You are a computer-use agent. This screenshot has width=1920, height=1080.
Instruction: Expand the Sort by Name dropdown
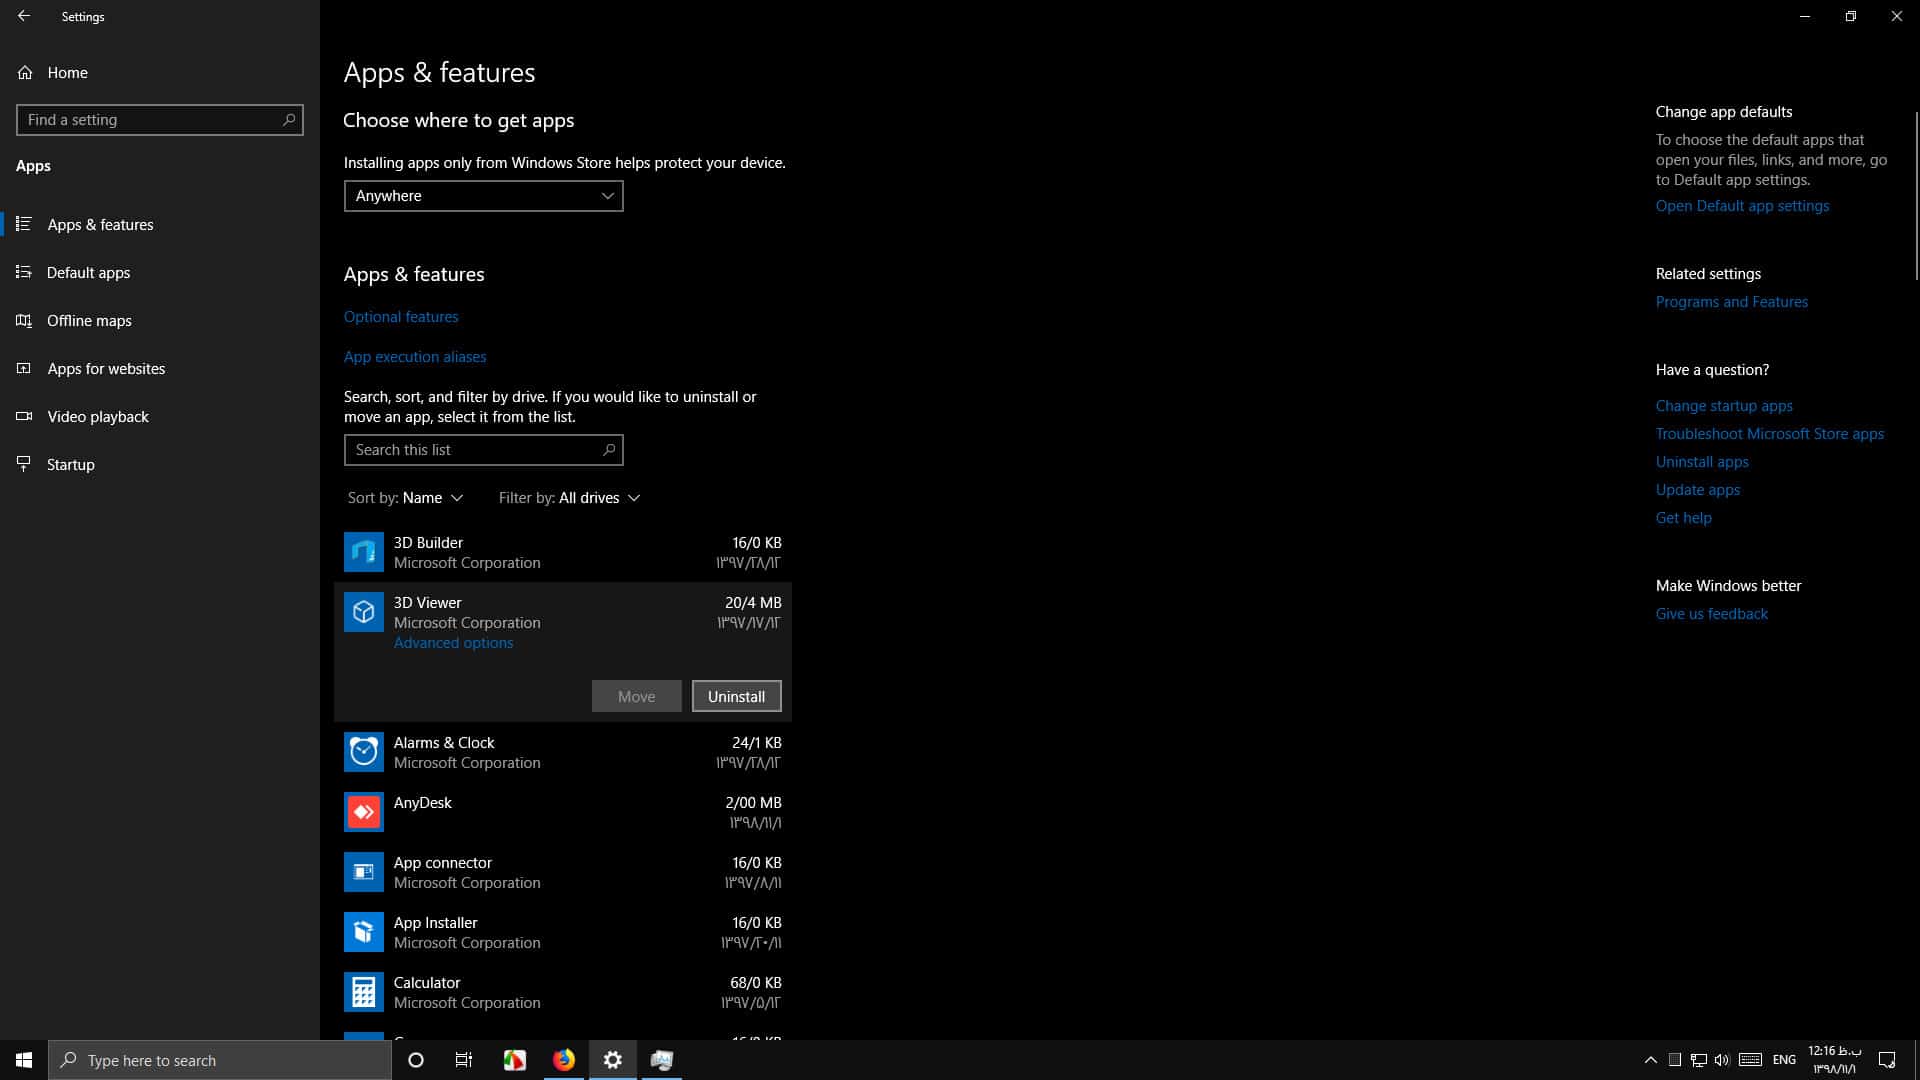(405, 498)
